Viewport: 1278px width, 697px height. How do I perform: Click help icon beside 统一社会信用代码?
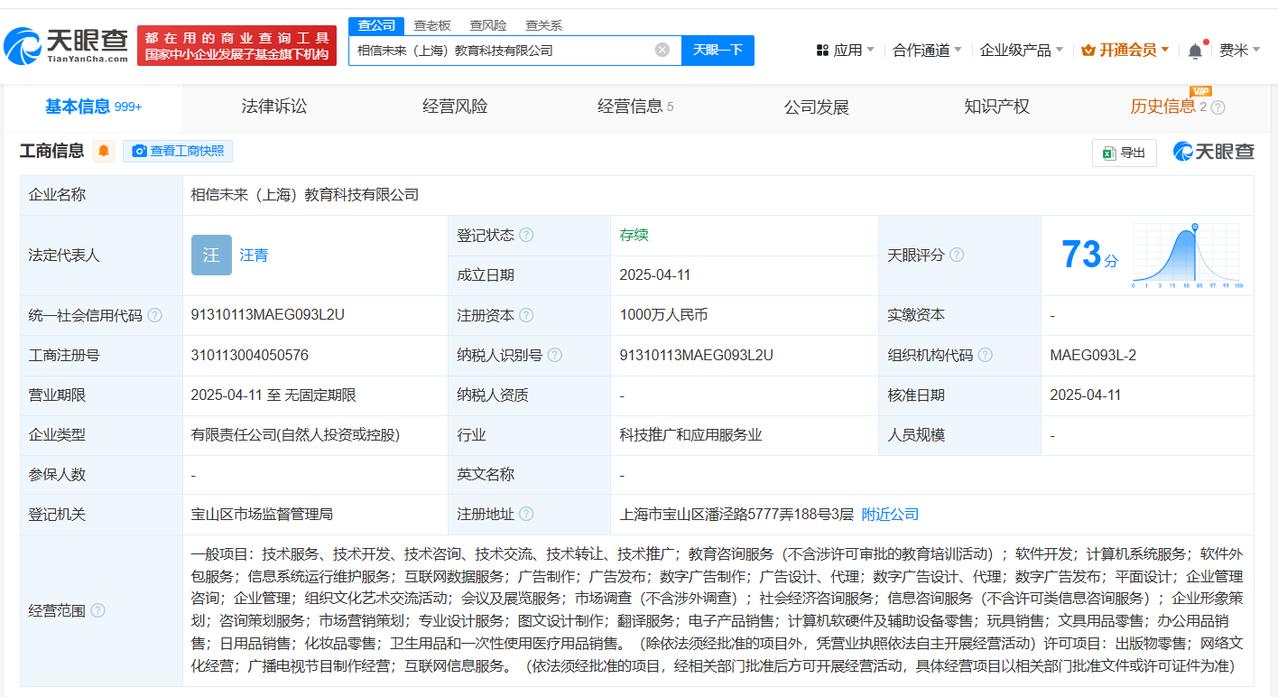155,315
